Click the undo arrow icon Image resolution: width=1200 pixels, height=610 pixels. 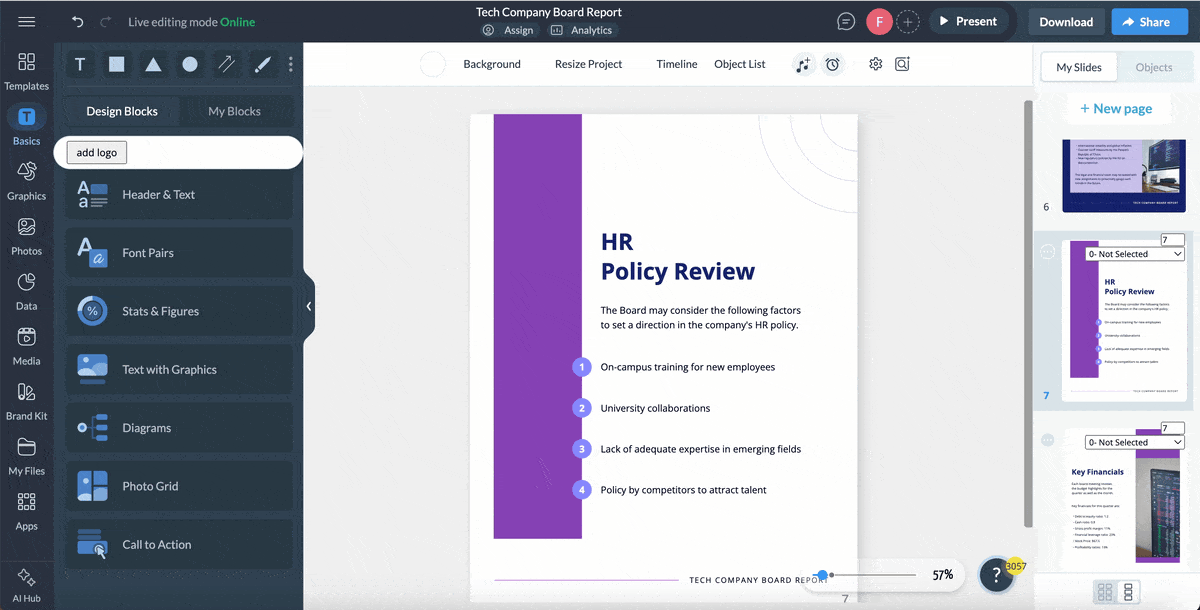(78, 22)
